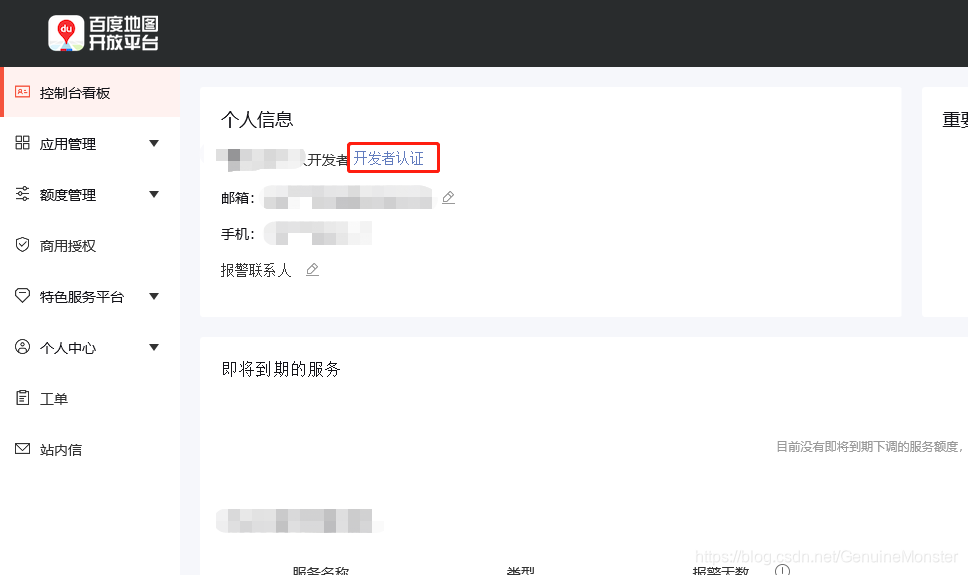This screenshot has height=575, width=968.
Task: Click the 特色服务平台 icon in sidebar
Action: click(22, 295)
